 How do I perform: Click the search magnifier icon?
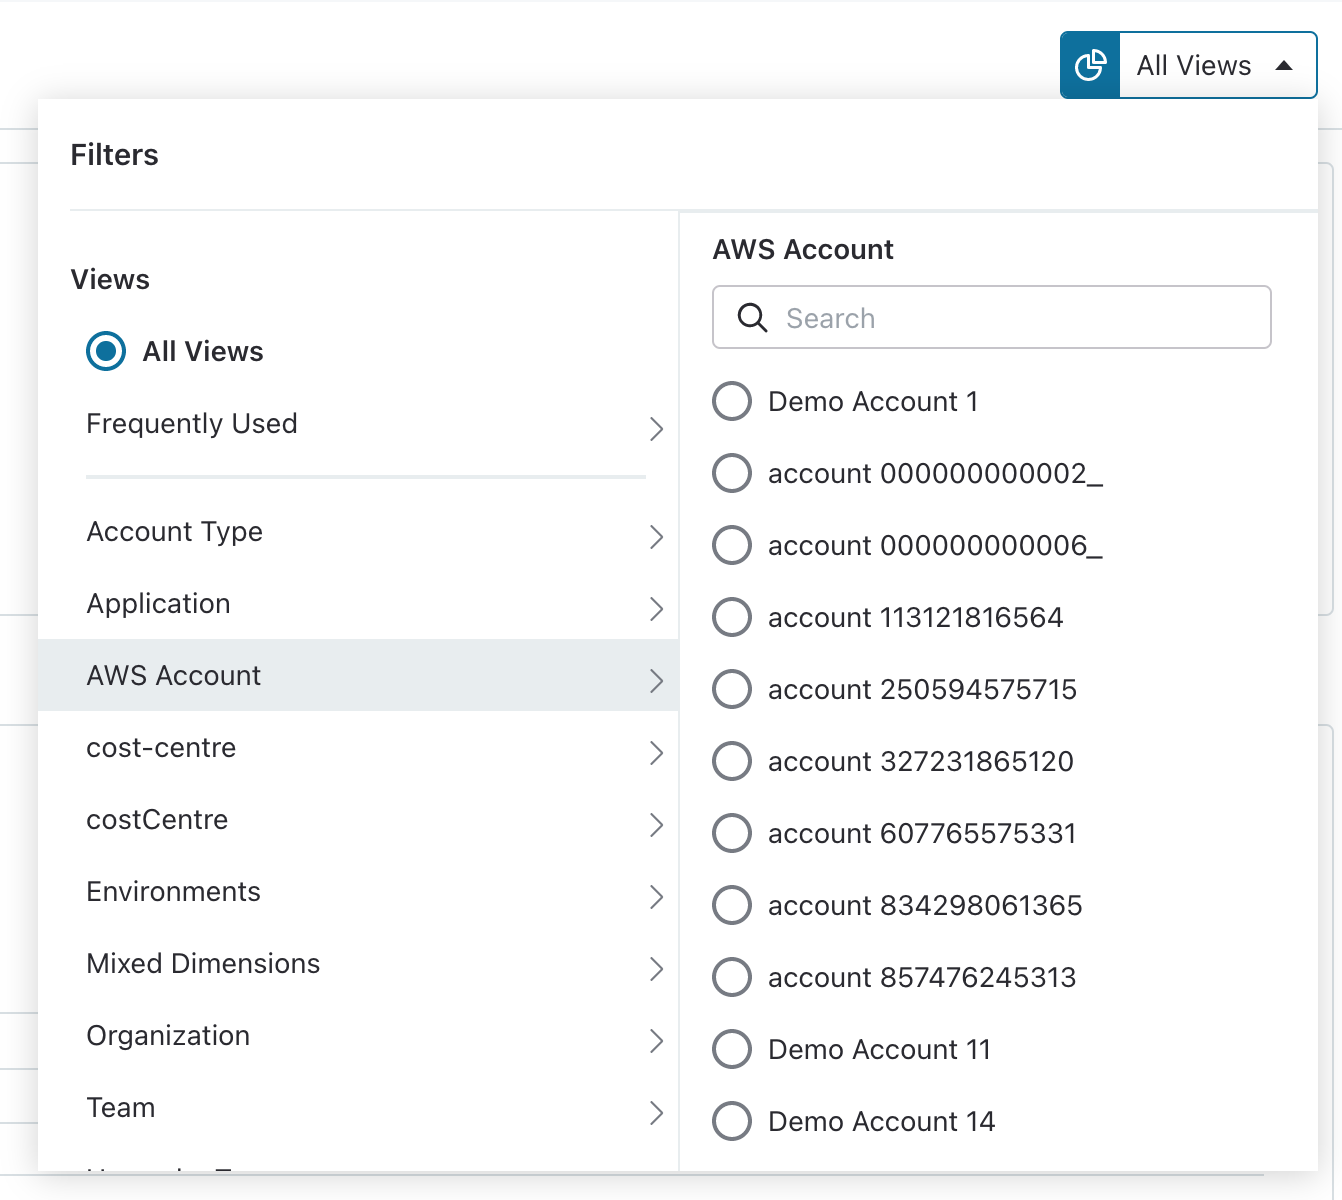(752, 318)
